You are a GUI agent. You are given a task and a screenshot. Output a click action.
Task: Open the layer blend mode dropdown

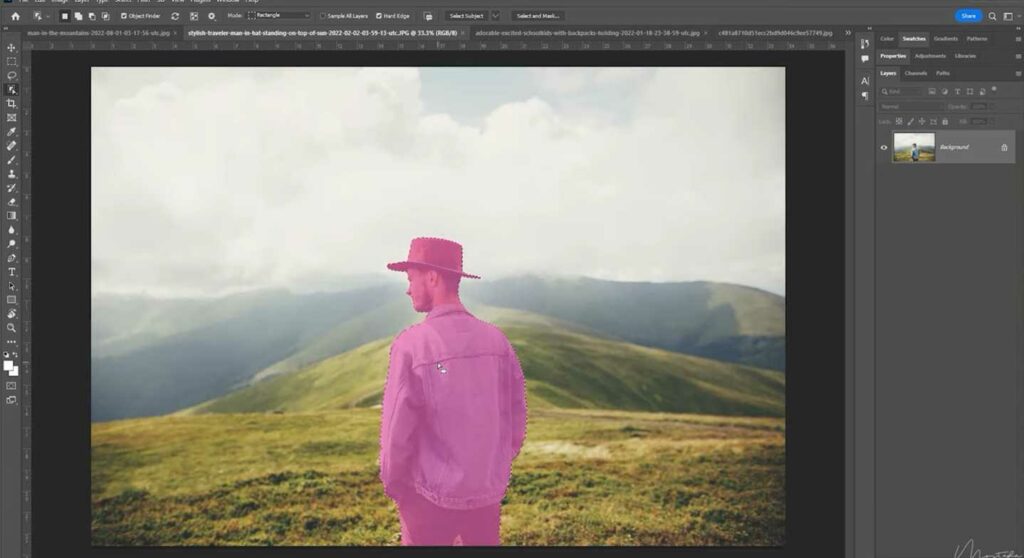[x=911, y=107]
